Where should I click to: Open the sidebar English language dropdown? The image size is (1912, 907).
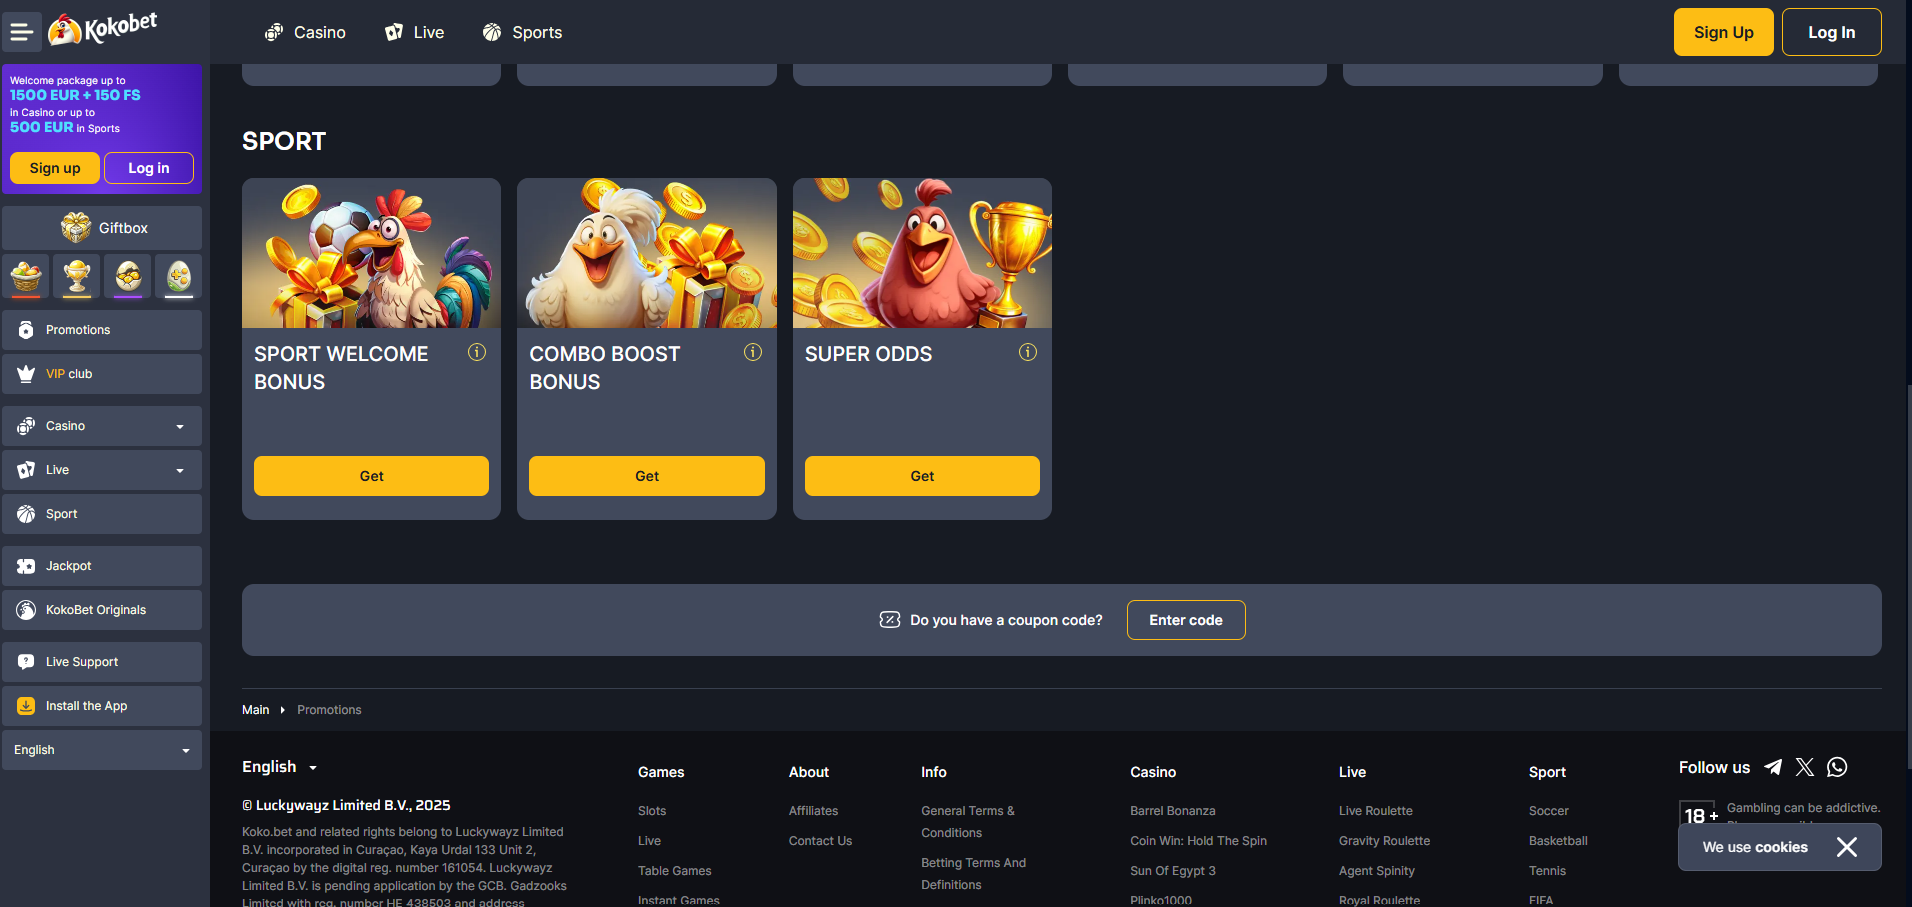point(102,750)
